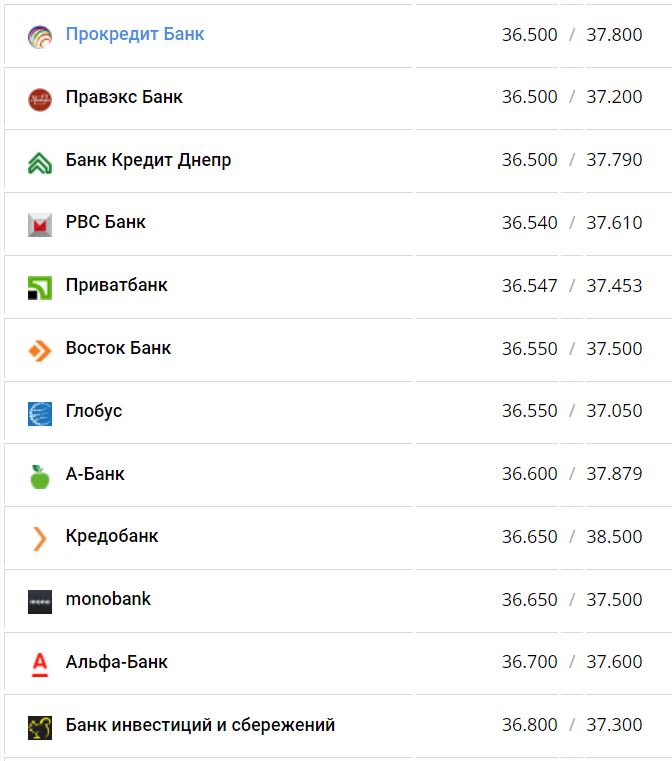Click the Глобус rate 36.550 / 37.050
The image size is (672, 761).
point(572,411)
